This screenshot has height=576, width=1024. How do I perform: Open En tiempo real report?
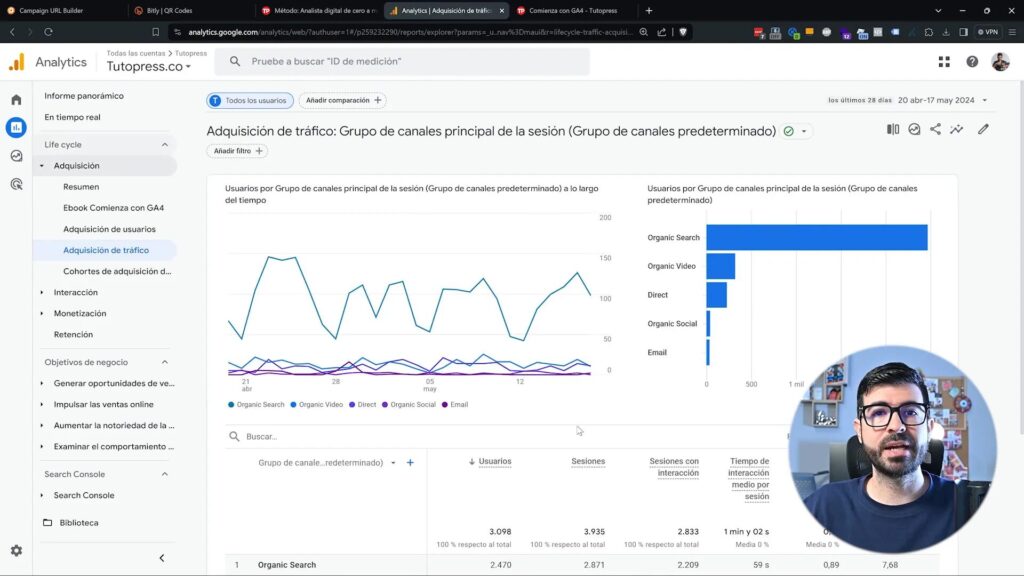tap(72, 117)
